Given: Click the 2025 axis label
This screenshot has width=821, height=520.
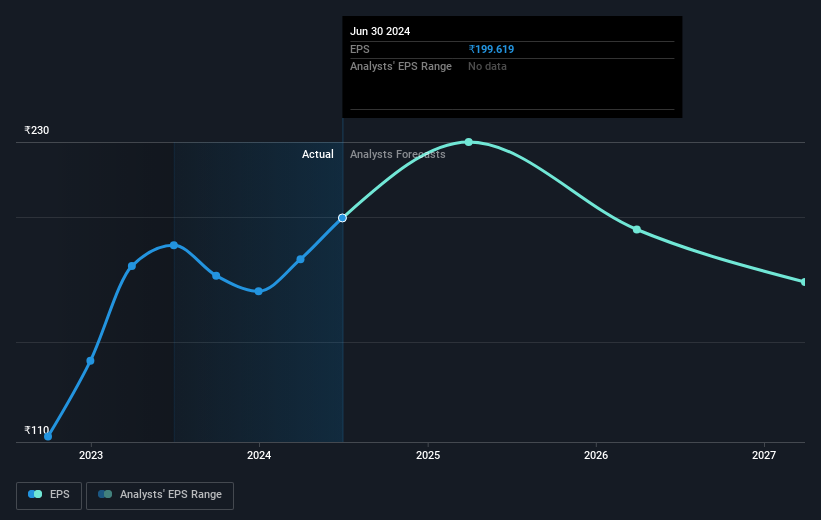Looking at the screenshot, I should pyautogui.click(x=428, y=456).
